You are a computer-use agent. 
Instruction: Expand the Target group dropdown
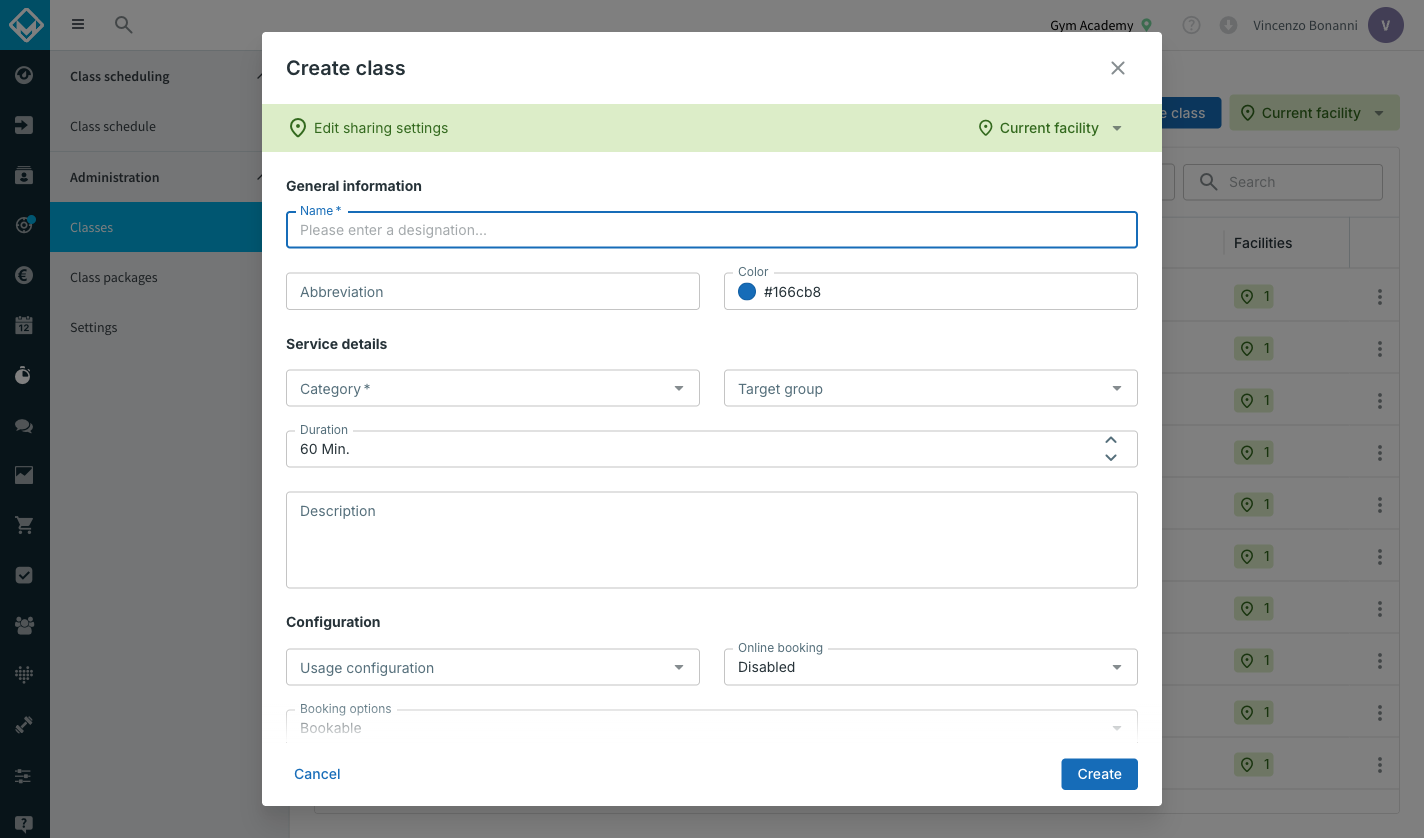coord(931,389)
